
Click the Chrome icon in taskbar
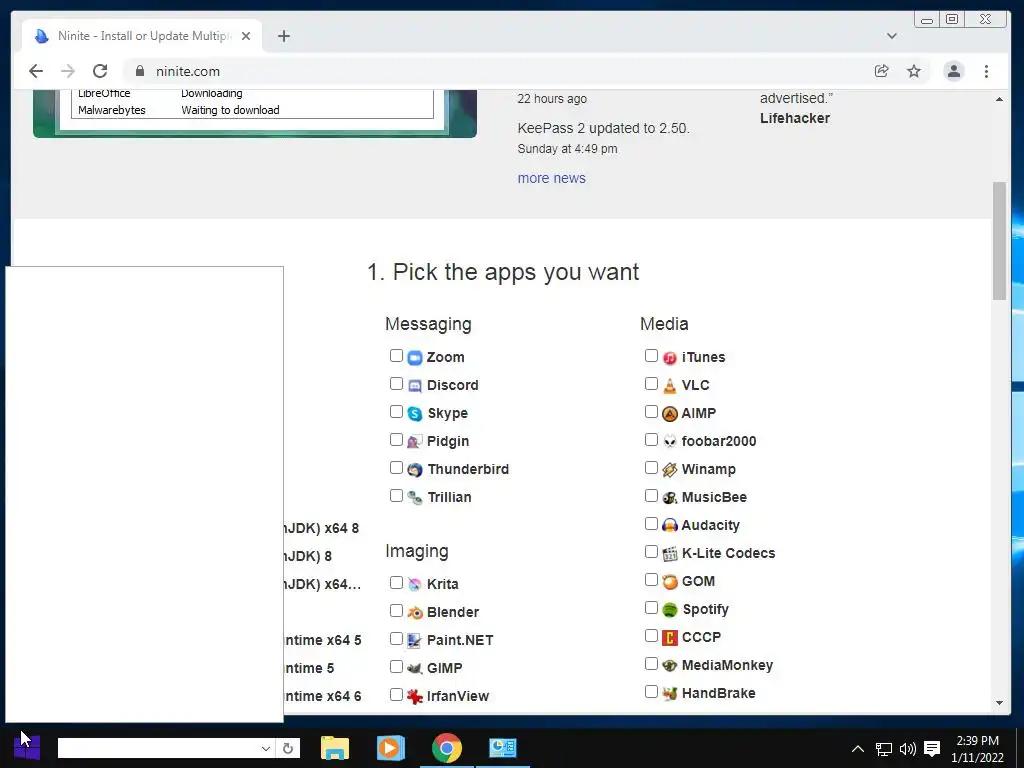click(x=447, y=748)
